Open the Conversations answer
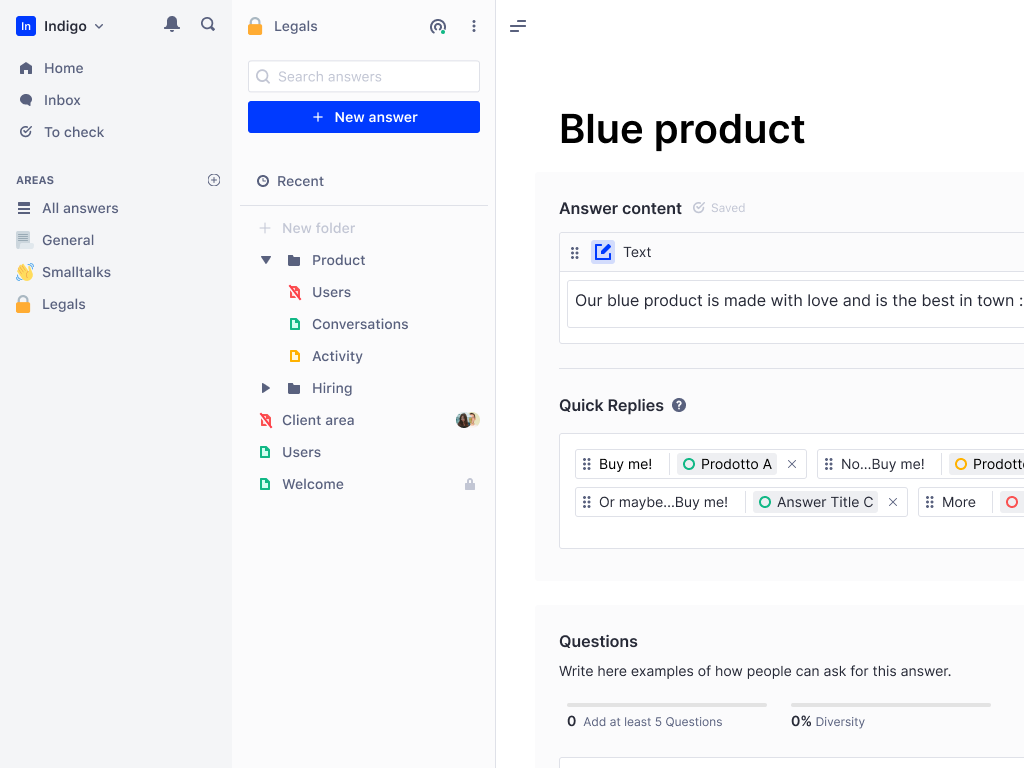 coord(360,324)
